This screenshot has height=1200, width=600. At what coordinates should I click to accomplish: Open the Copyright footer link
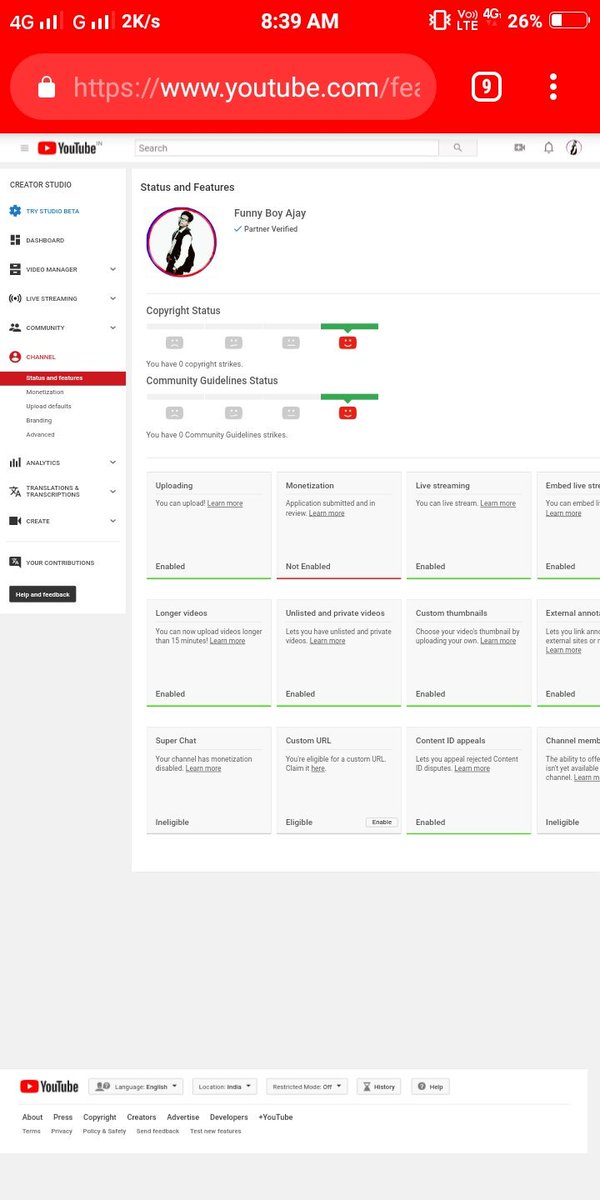[x=100, y=1117]
